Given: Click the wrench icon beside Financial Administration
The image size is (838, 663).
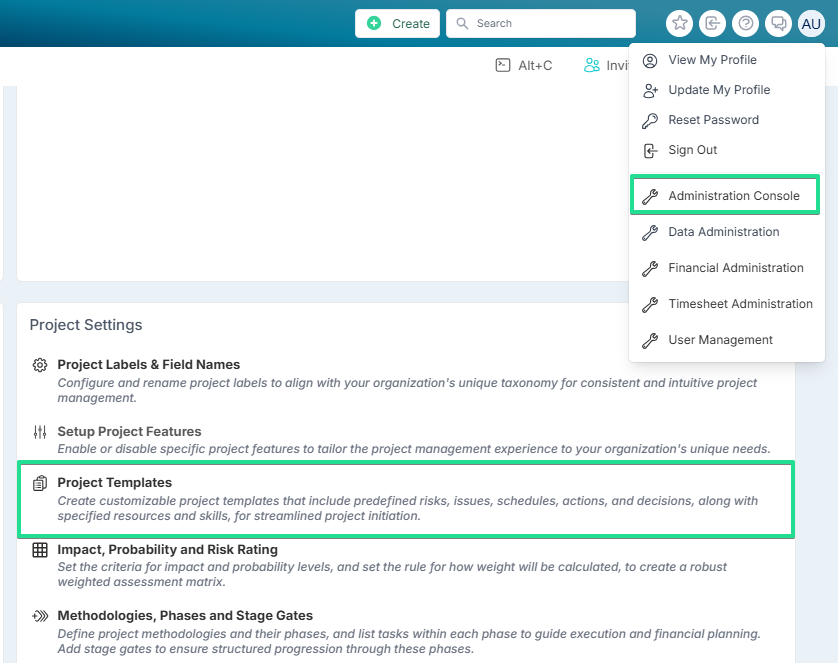Looking at the screenshot, I should pyautogui.click(x=650, y=268).
